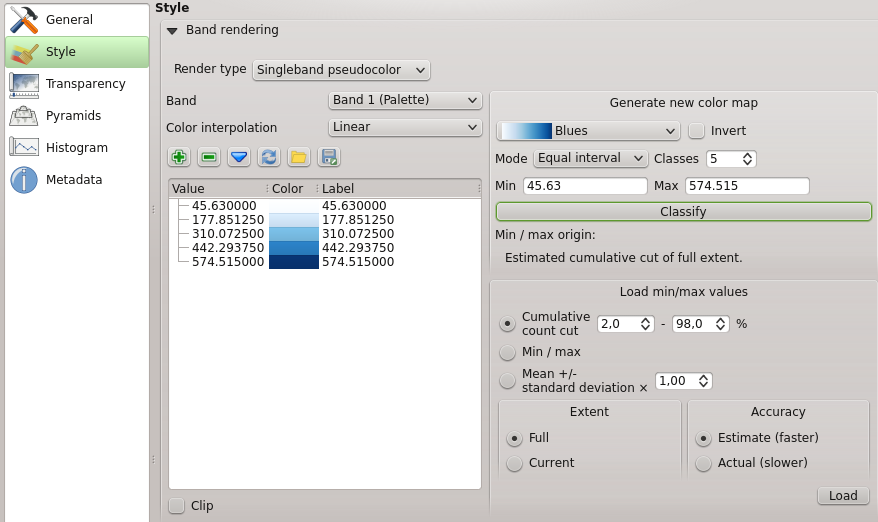Load color map from file folder icon
This screenshot has height=522, width=878.
[299, 157]
